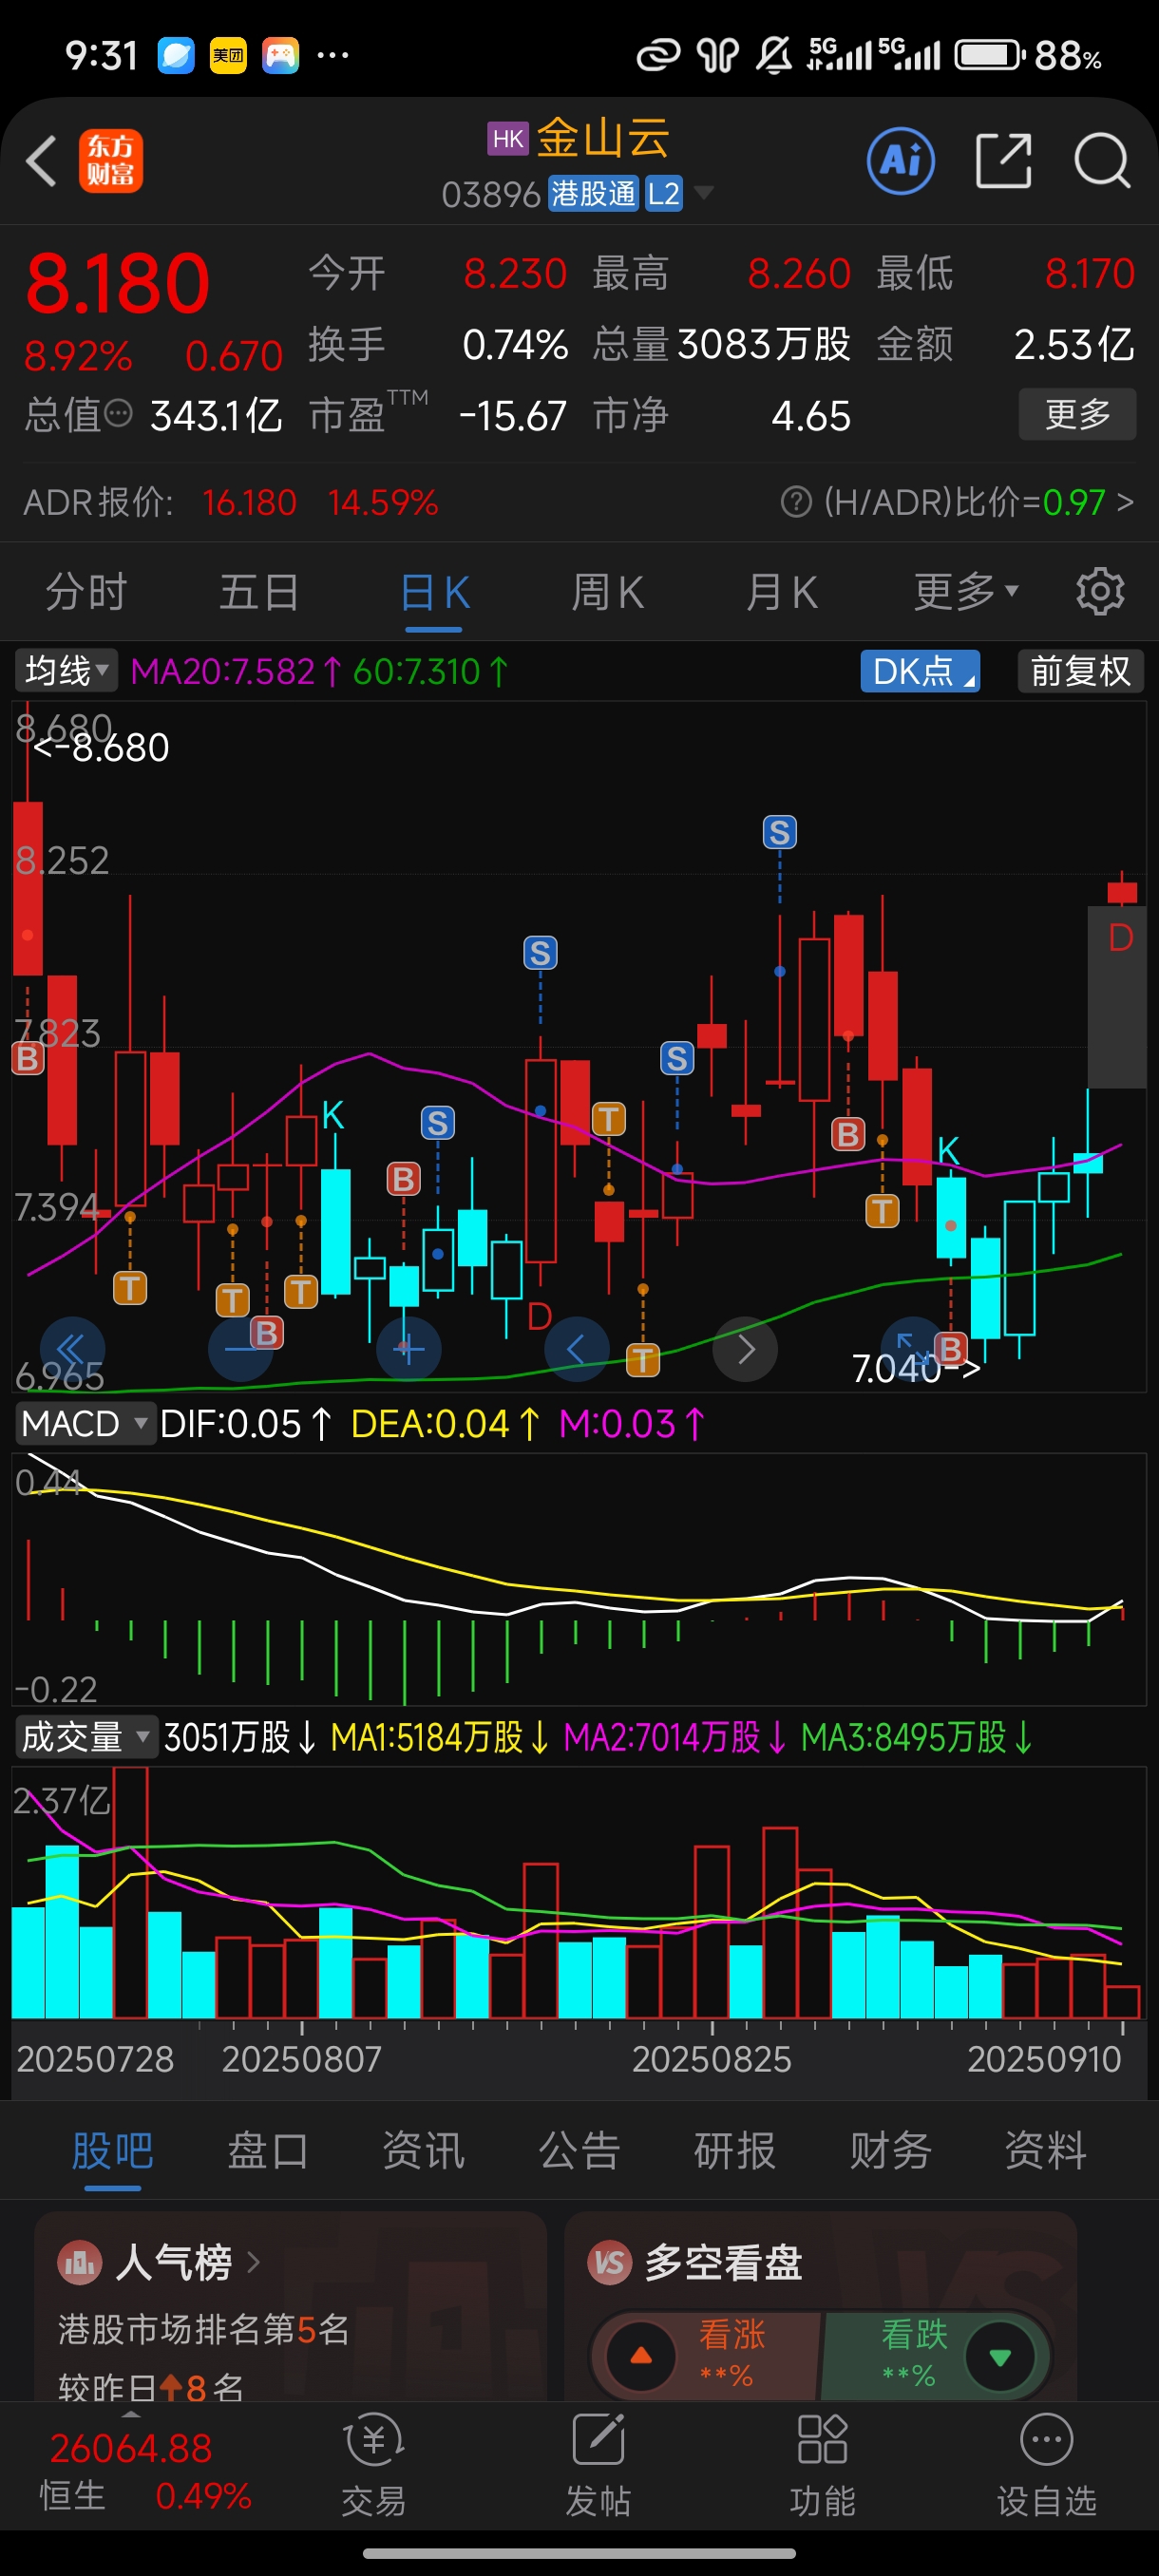Open the search magnifier icon

click(1102, 160)
